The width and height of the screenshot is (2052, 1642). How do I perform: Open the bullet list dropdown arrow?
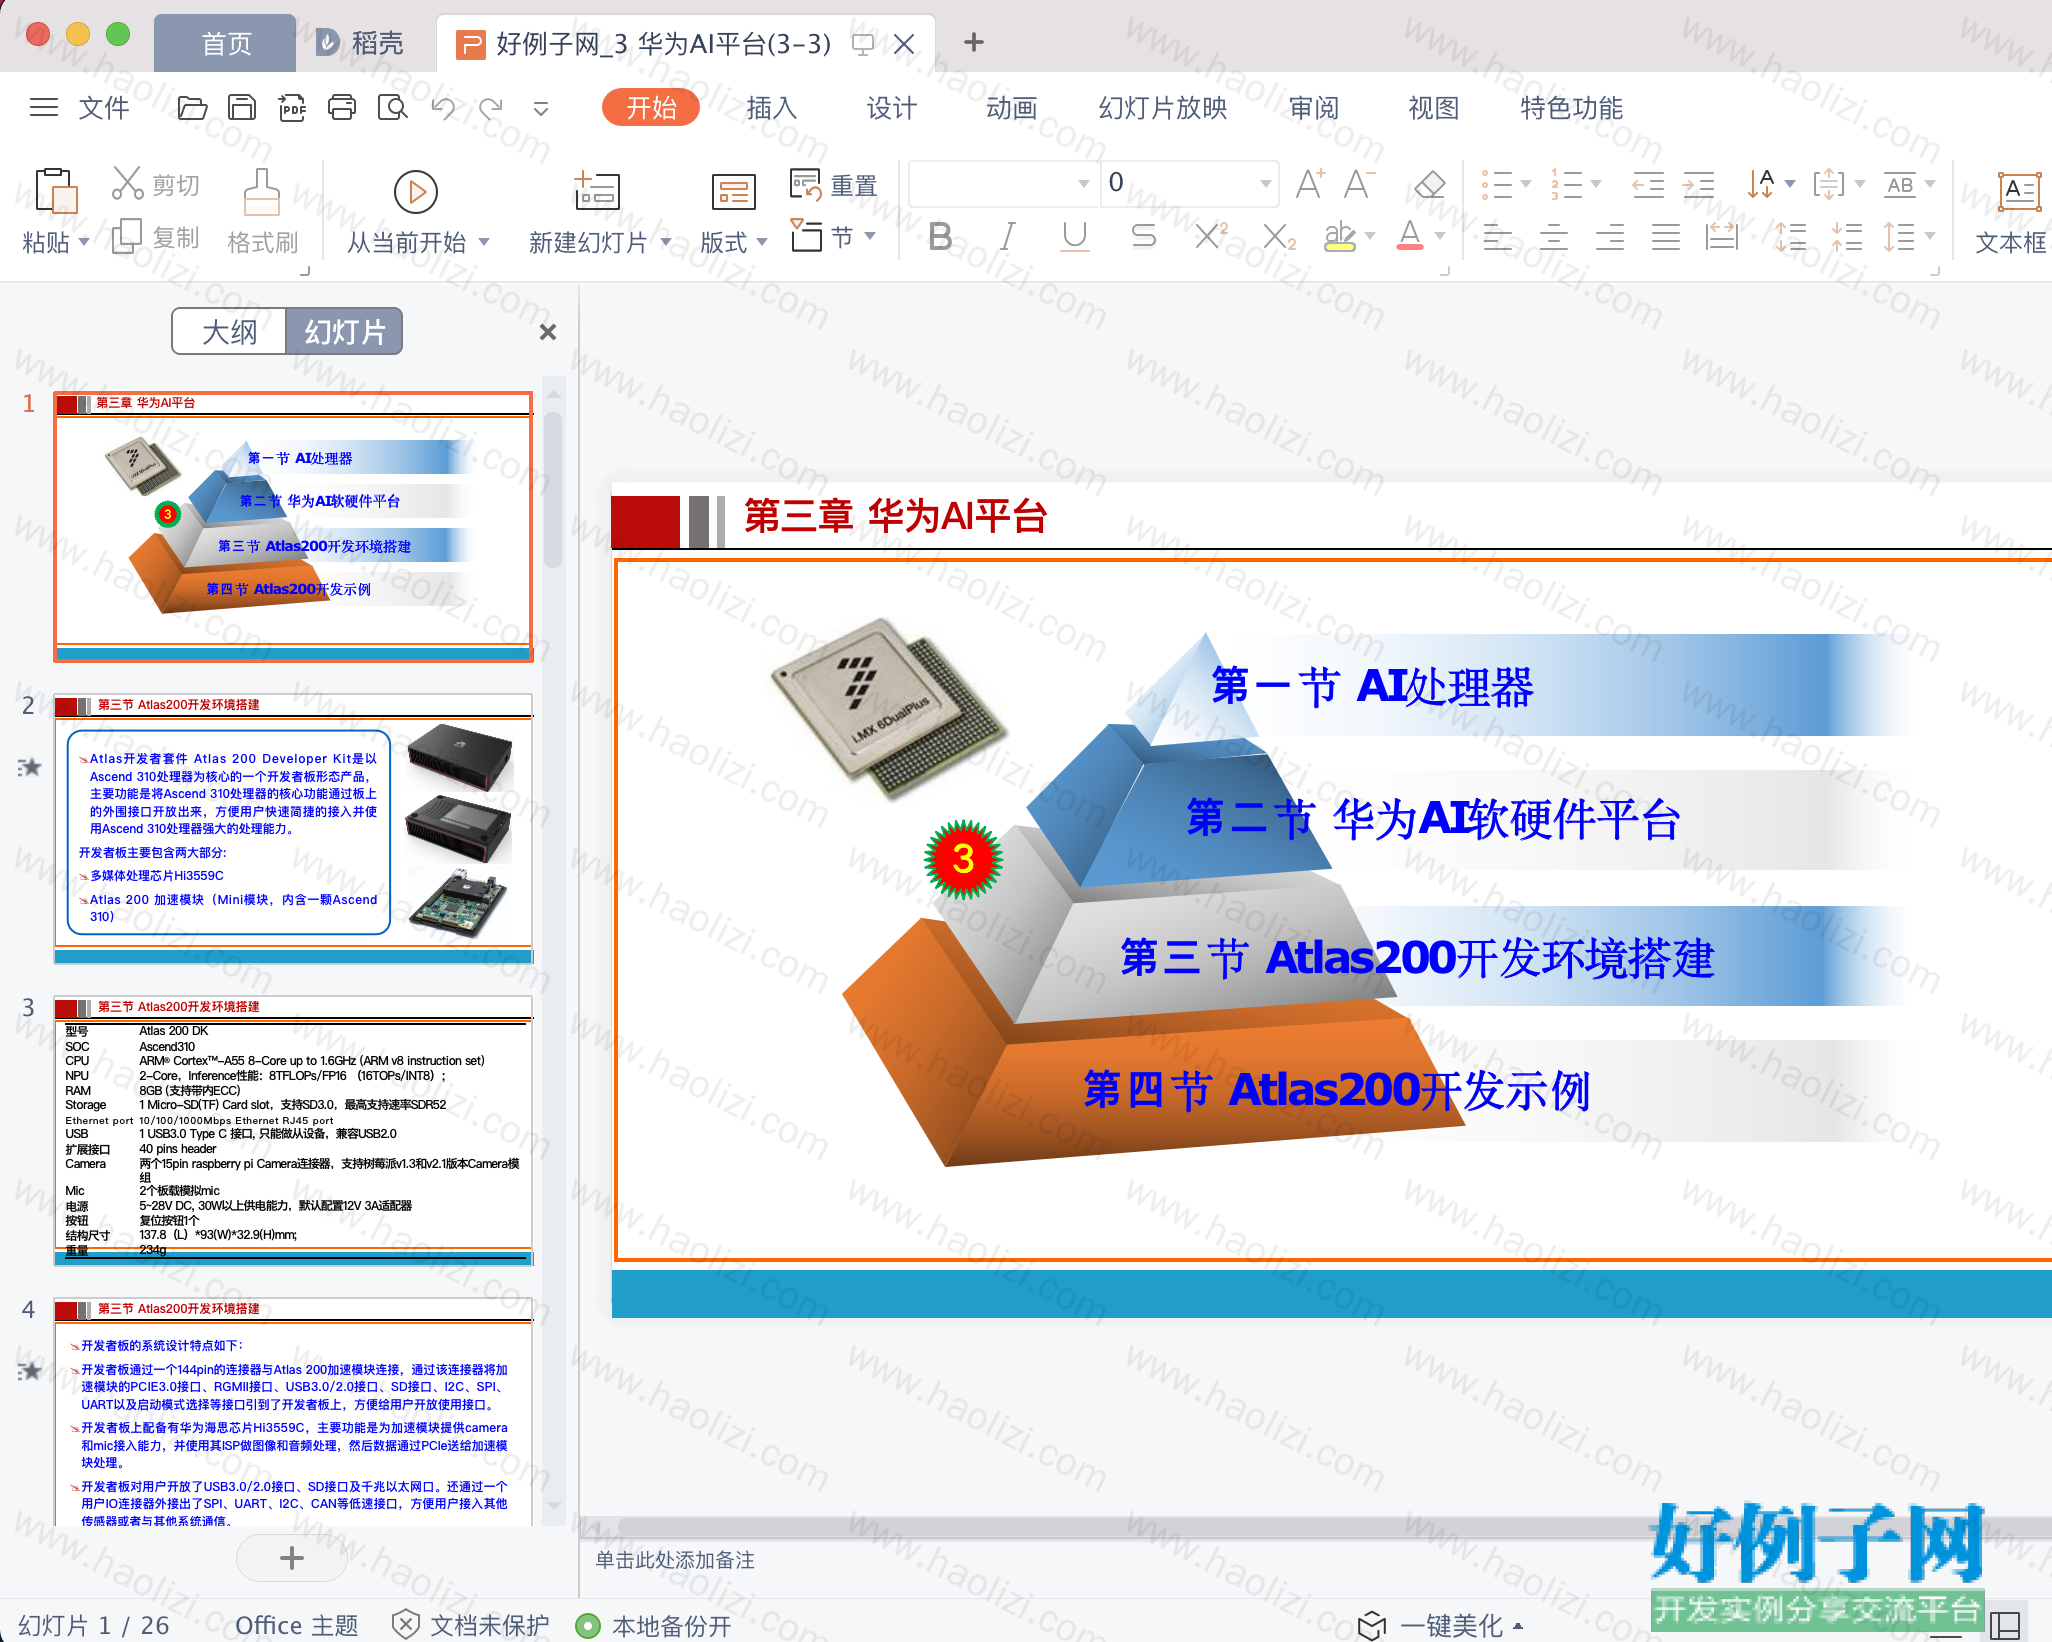coord(1526,184)
